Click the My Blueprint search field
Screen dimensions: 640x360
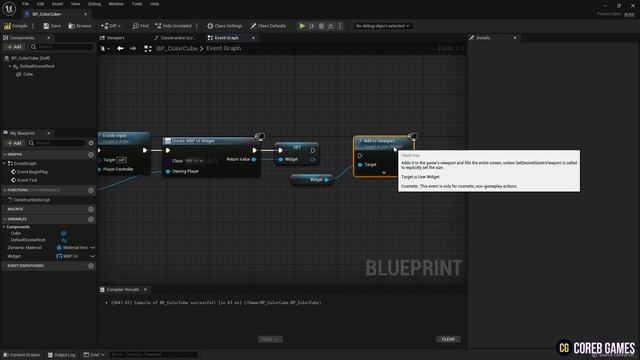click(x=57, y=143)
